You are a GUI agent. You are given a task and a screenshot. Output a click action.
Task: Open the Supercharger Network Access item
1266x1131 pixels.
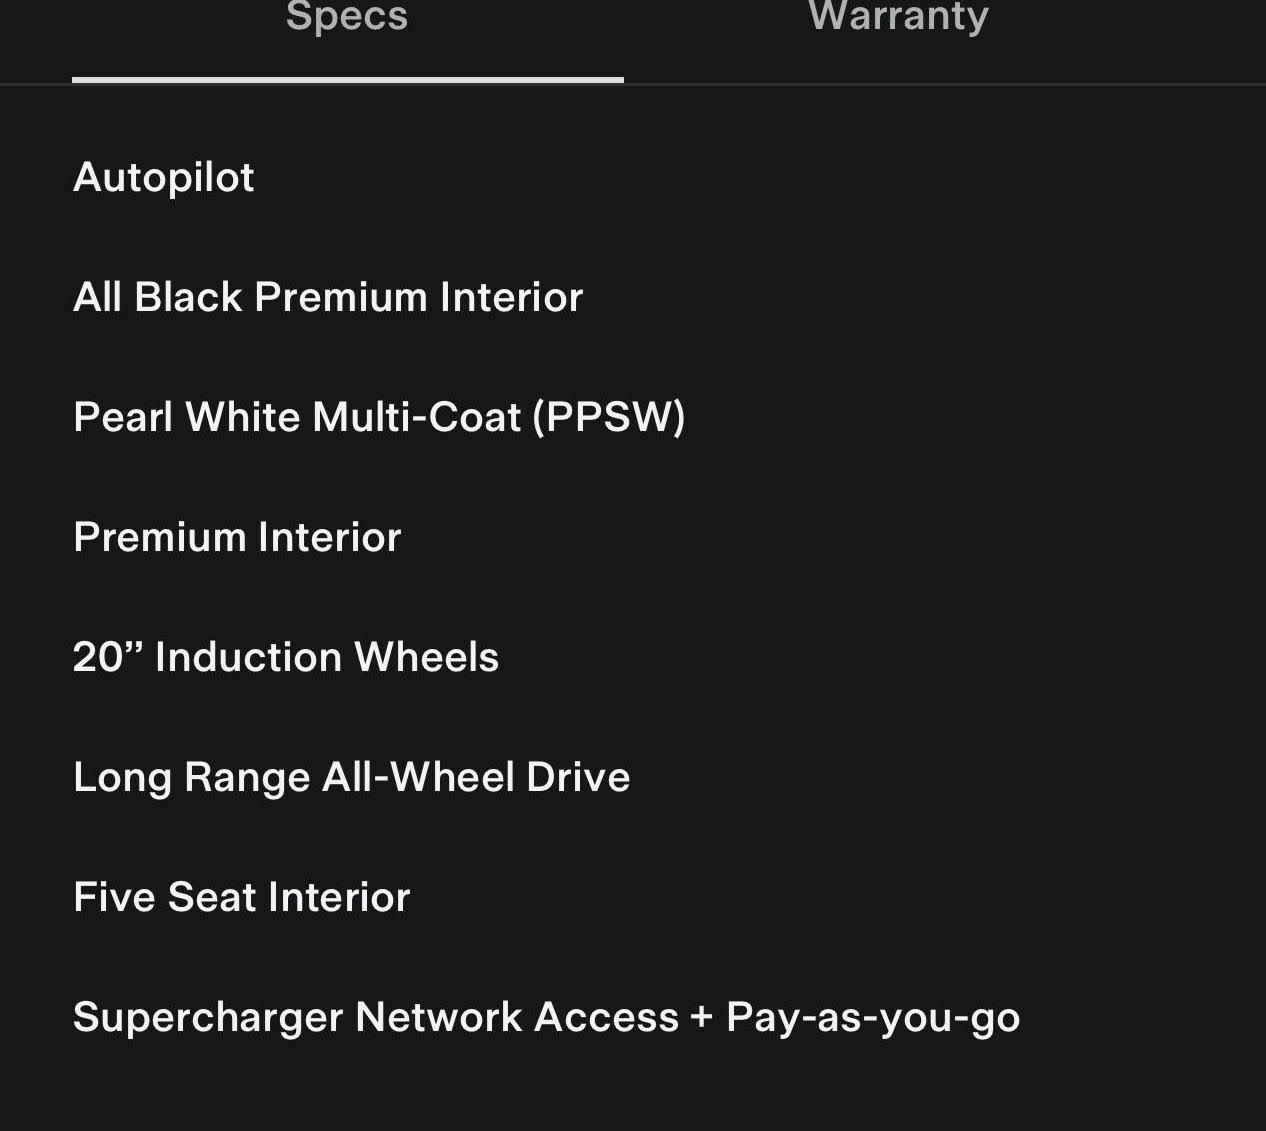pos(546,1018)
